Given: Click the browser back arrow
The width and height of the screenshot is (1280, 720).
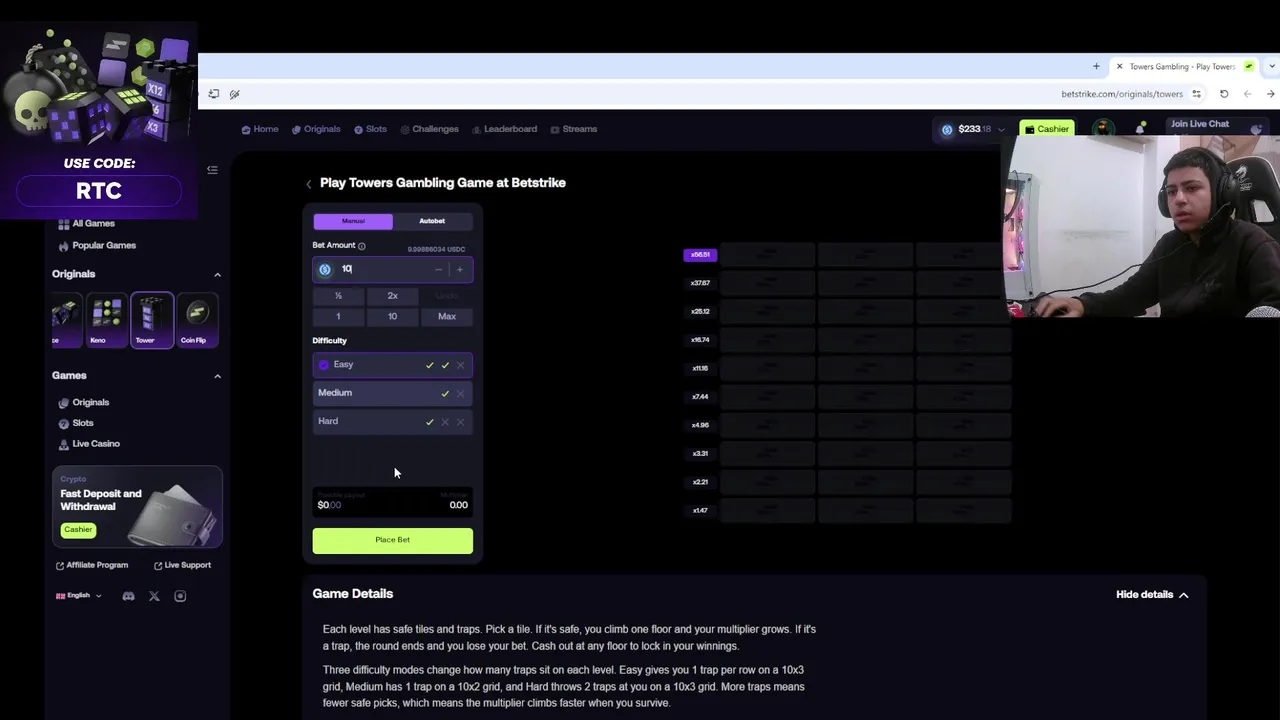Looking at the screenshot, I should (x=1247, y=94).
